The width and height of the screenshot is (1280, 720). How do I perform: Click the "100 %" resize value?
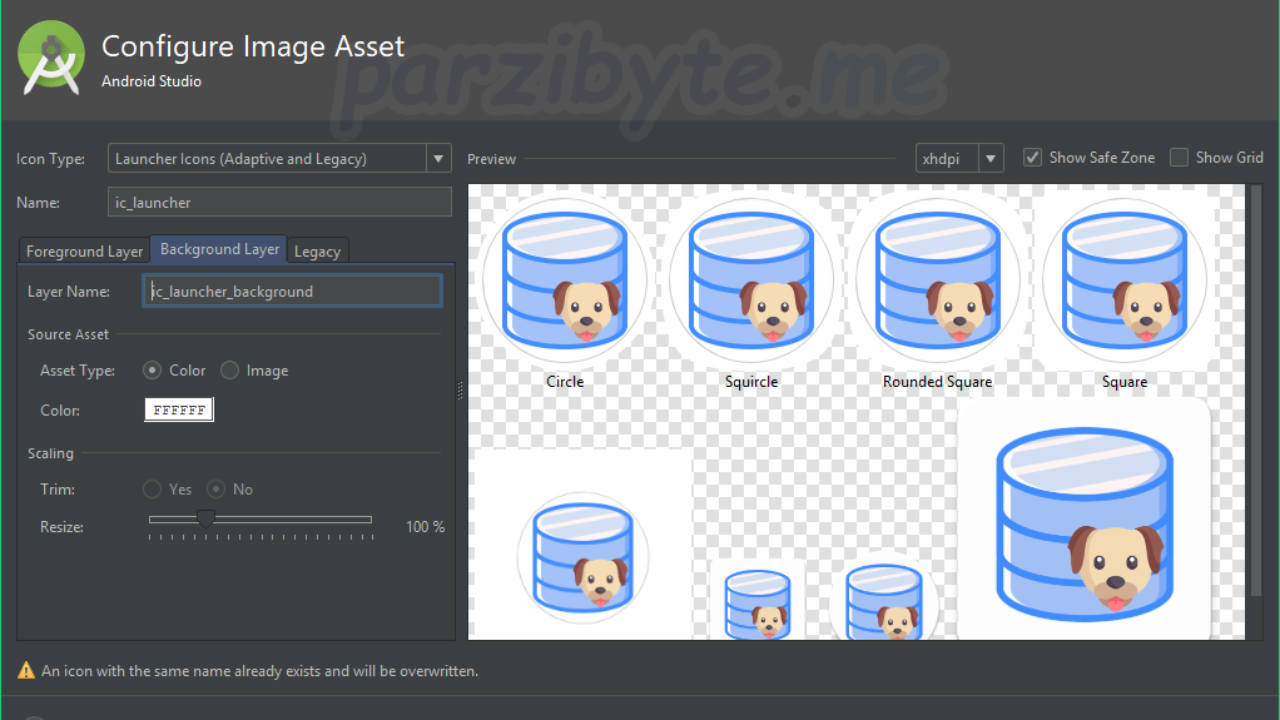coord(425,526)
